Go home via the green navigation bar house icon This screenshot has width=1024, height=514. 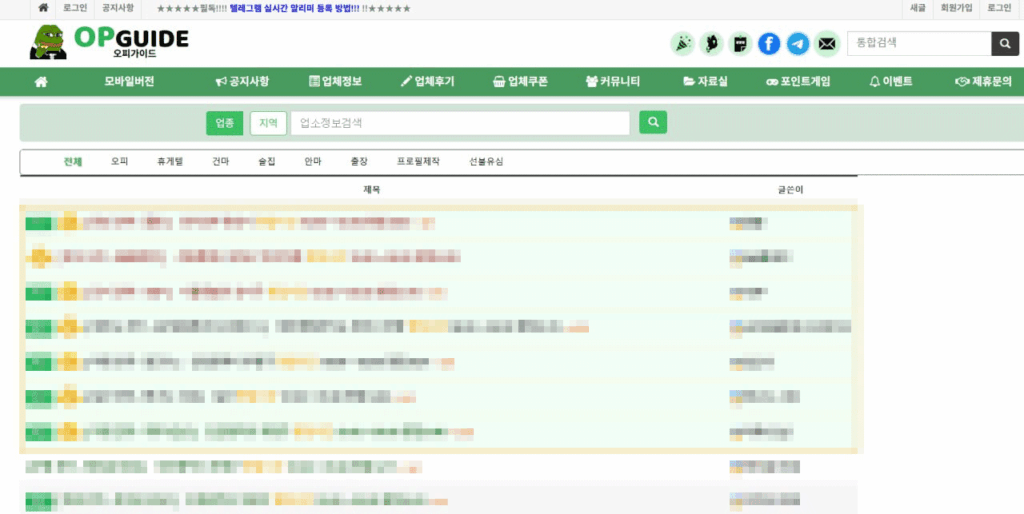(x=41, y=82)
